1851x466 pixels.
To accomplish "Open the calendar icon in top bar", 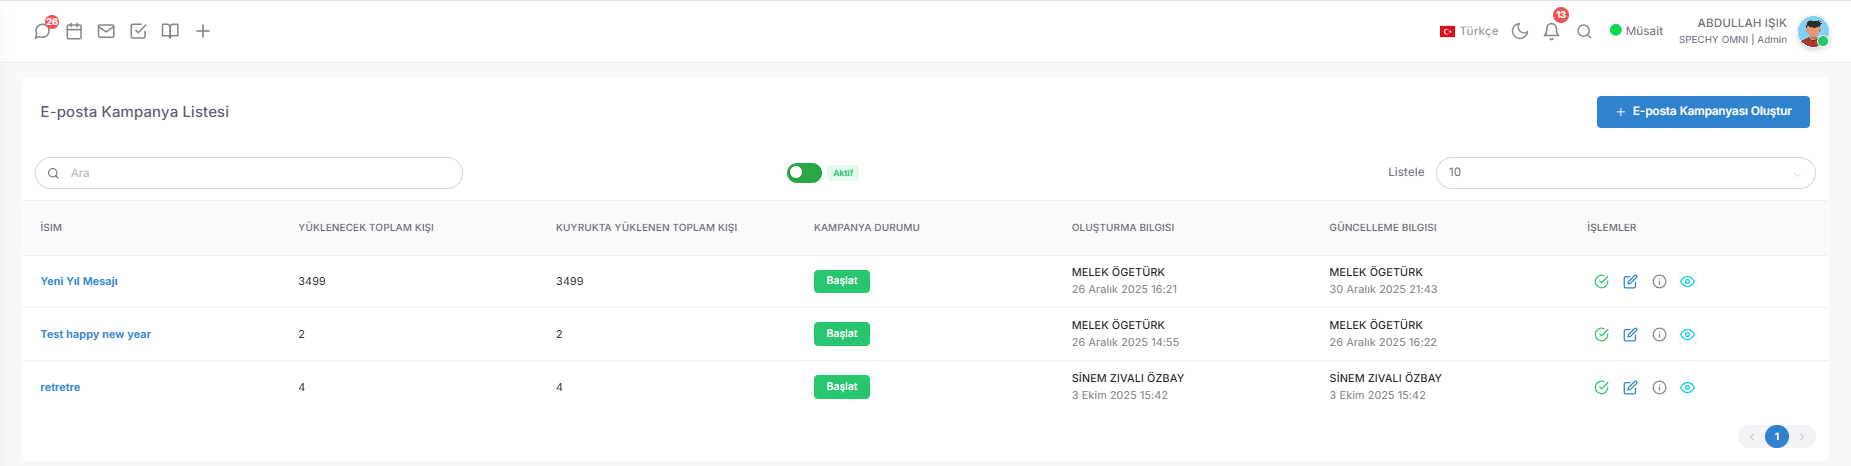I will pos(74,31).
